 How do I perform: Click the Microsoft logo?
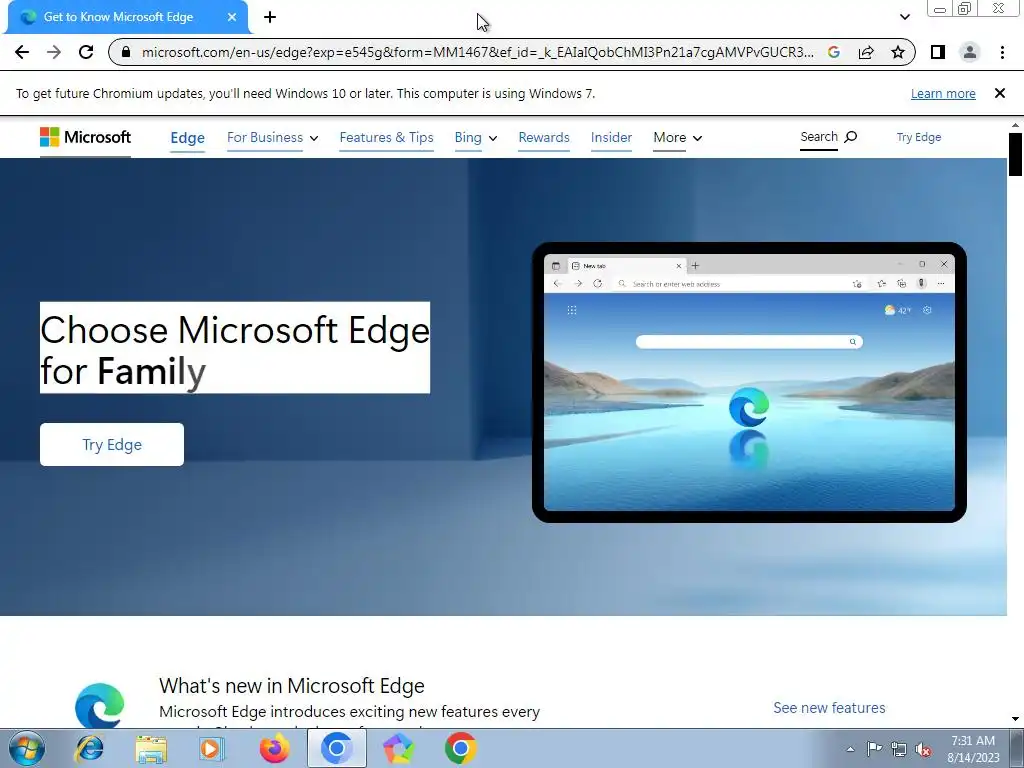click(x=86, y=137)
